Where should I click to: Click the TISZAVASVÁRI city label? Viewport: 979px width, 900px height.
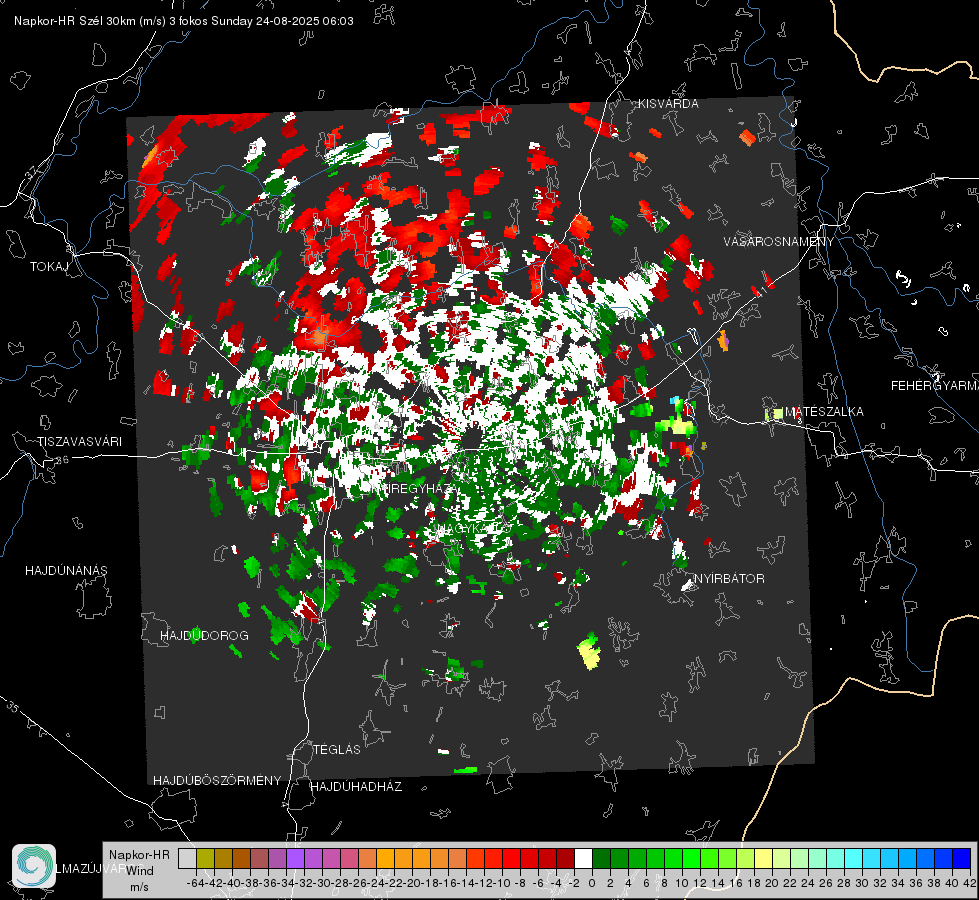coord(79,442)
